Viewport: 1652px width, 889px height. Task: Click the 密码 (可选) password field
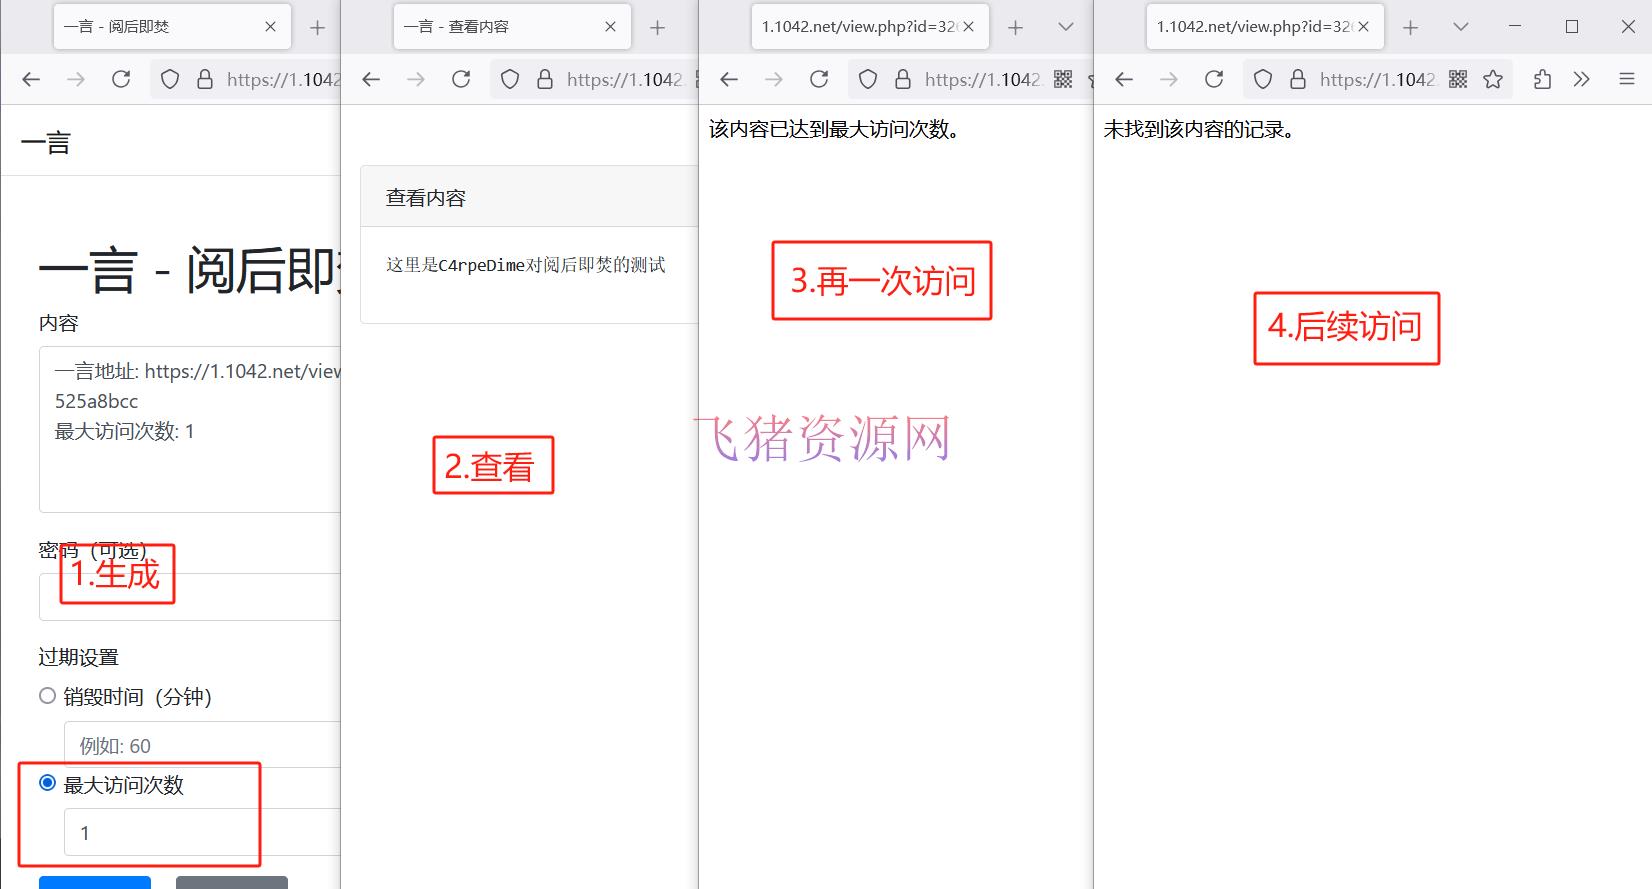(190, 597)
